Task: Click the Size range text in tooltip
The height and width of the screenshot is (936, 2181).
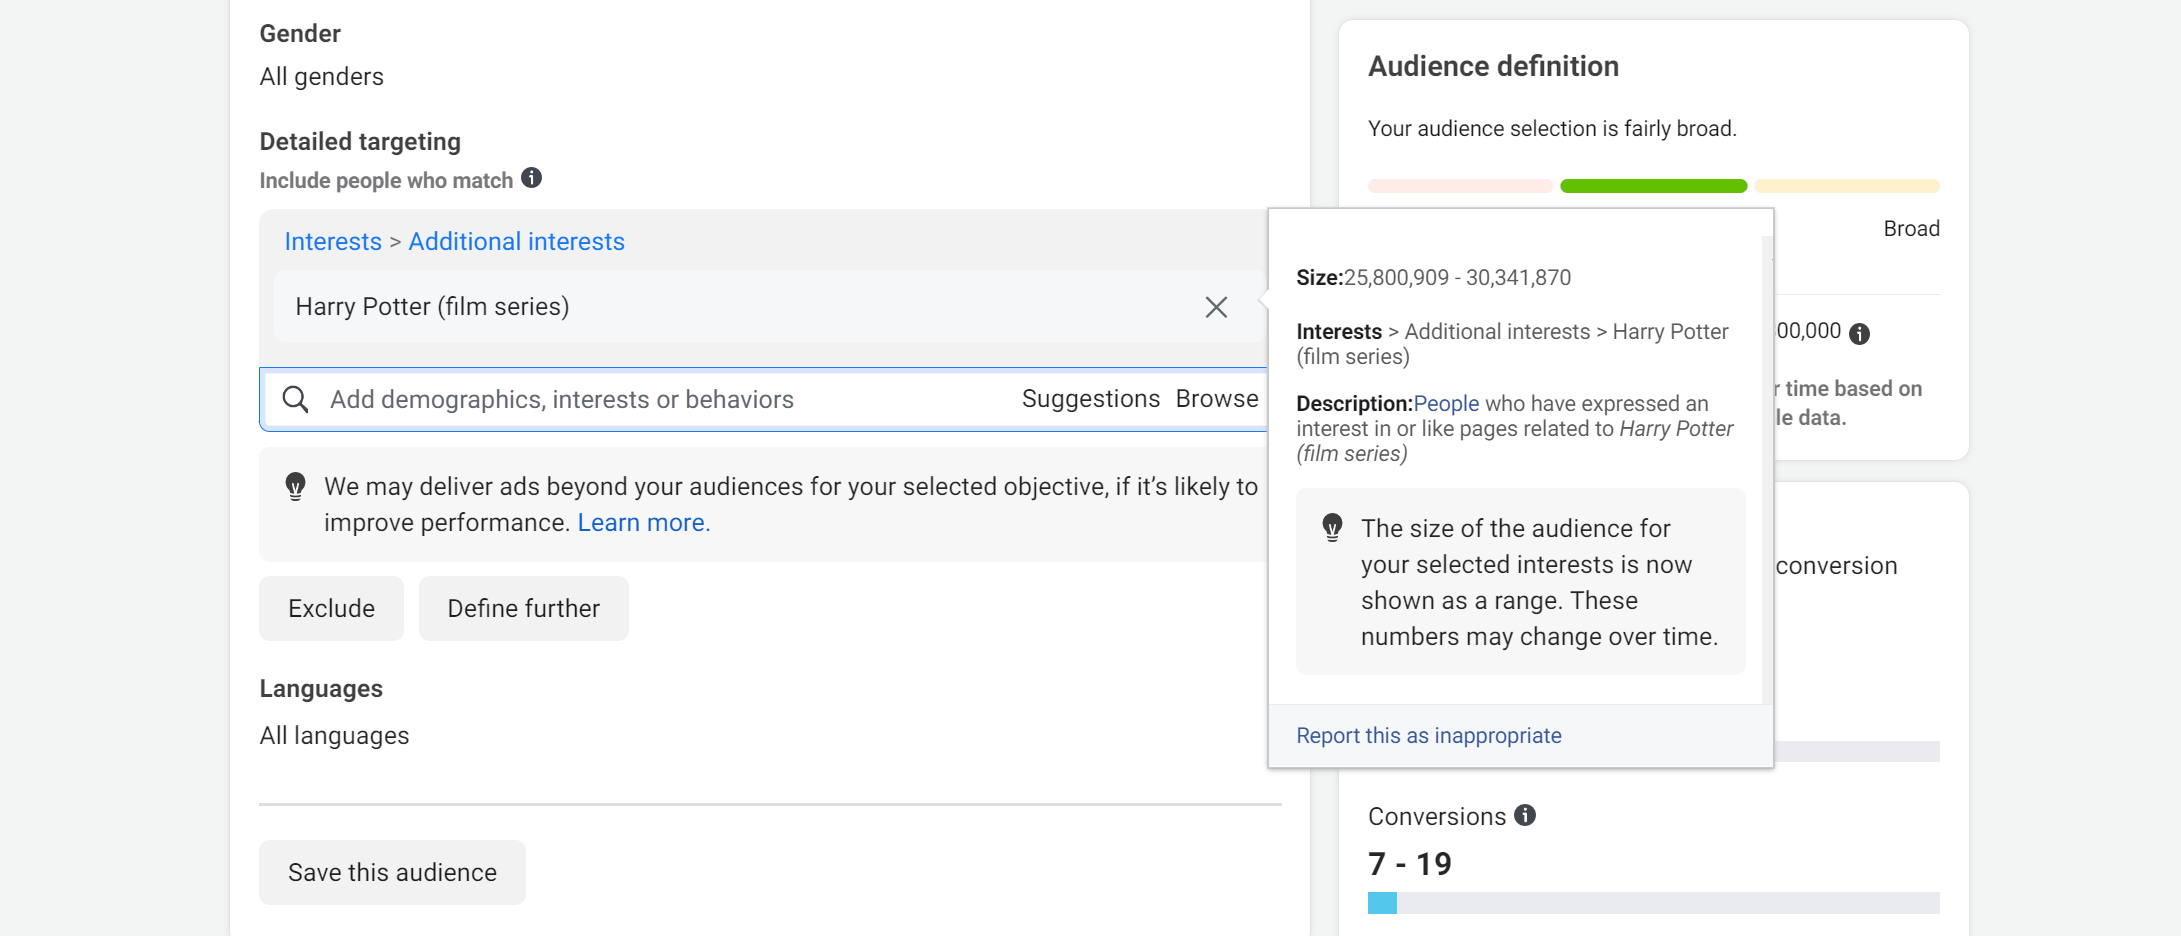Action: (1433, 278)
